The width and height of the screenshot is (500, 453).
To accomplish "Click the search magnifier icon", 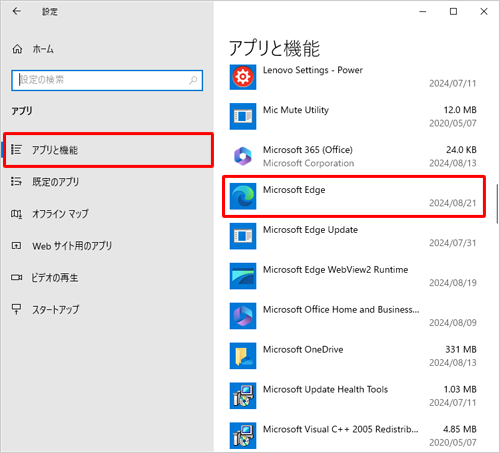I will [193, 80].
